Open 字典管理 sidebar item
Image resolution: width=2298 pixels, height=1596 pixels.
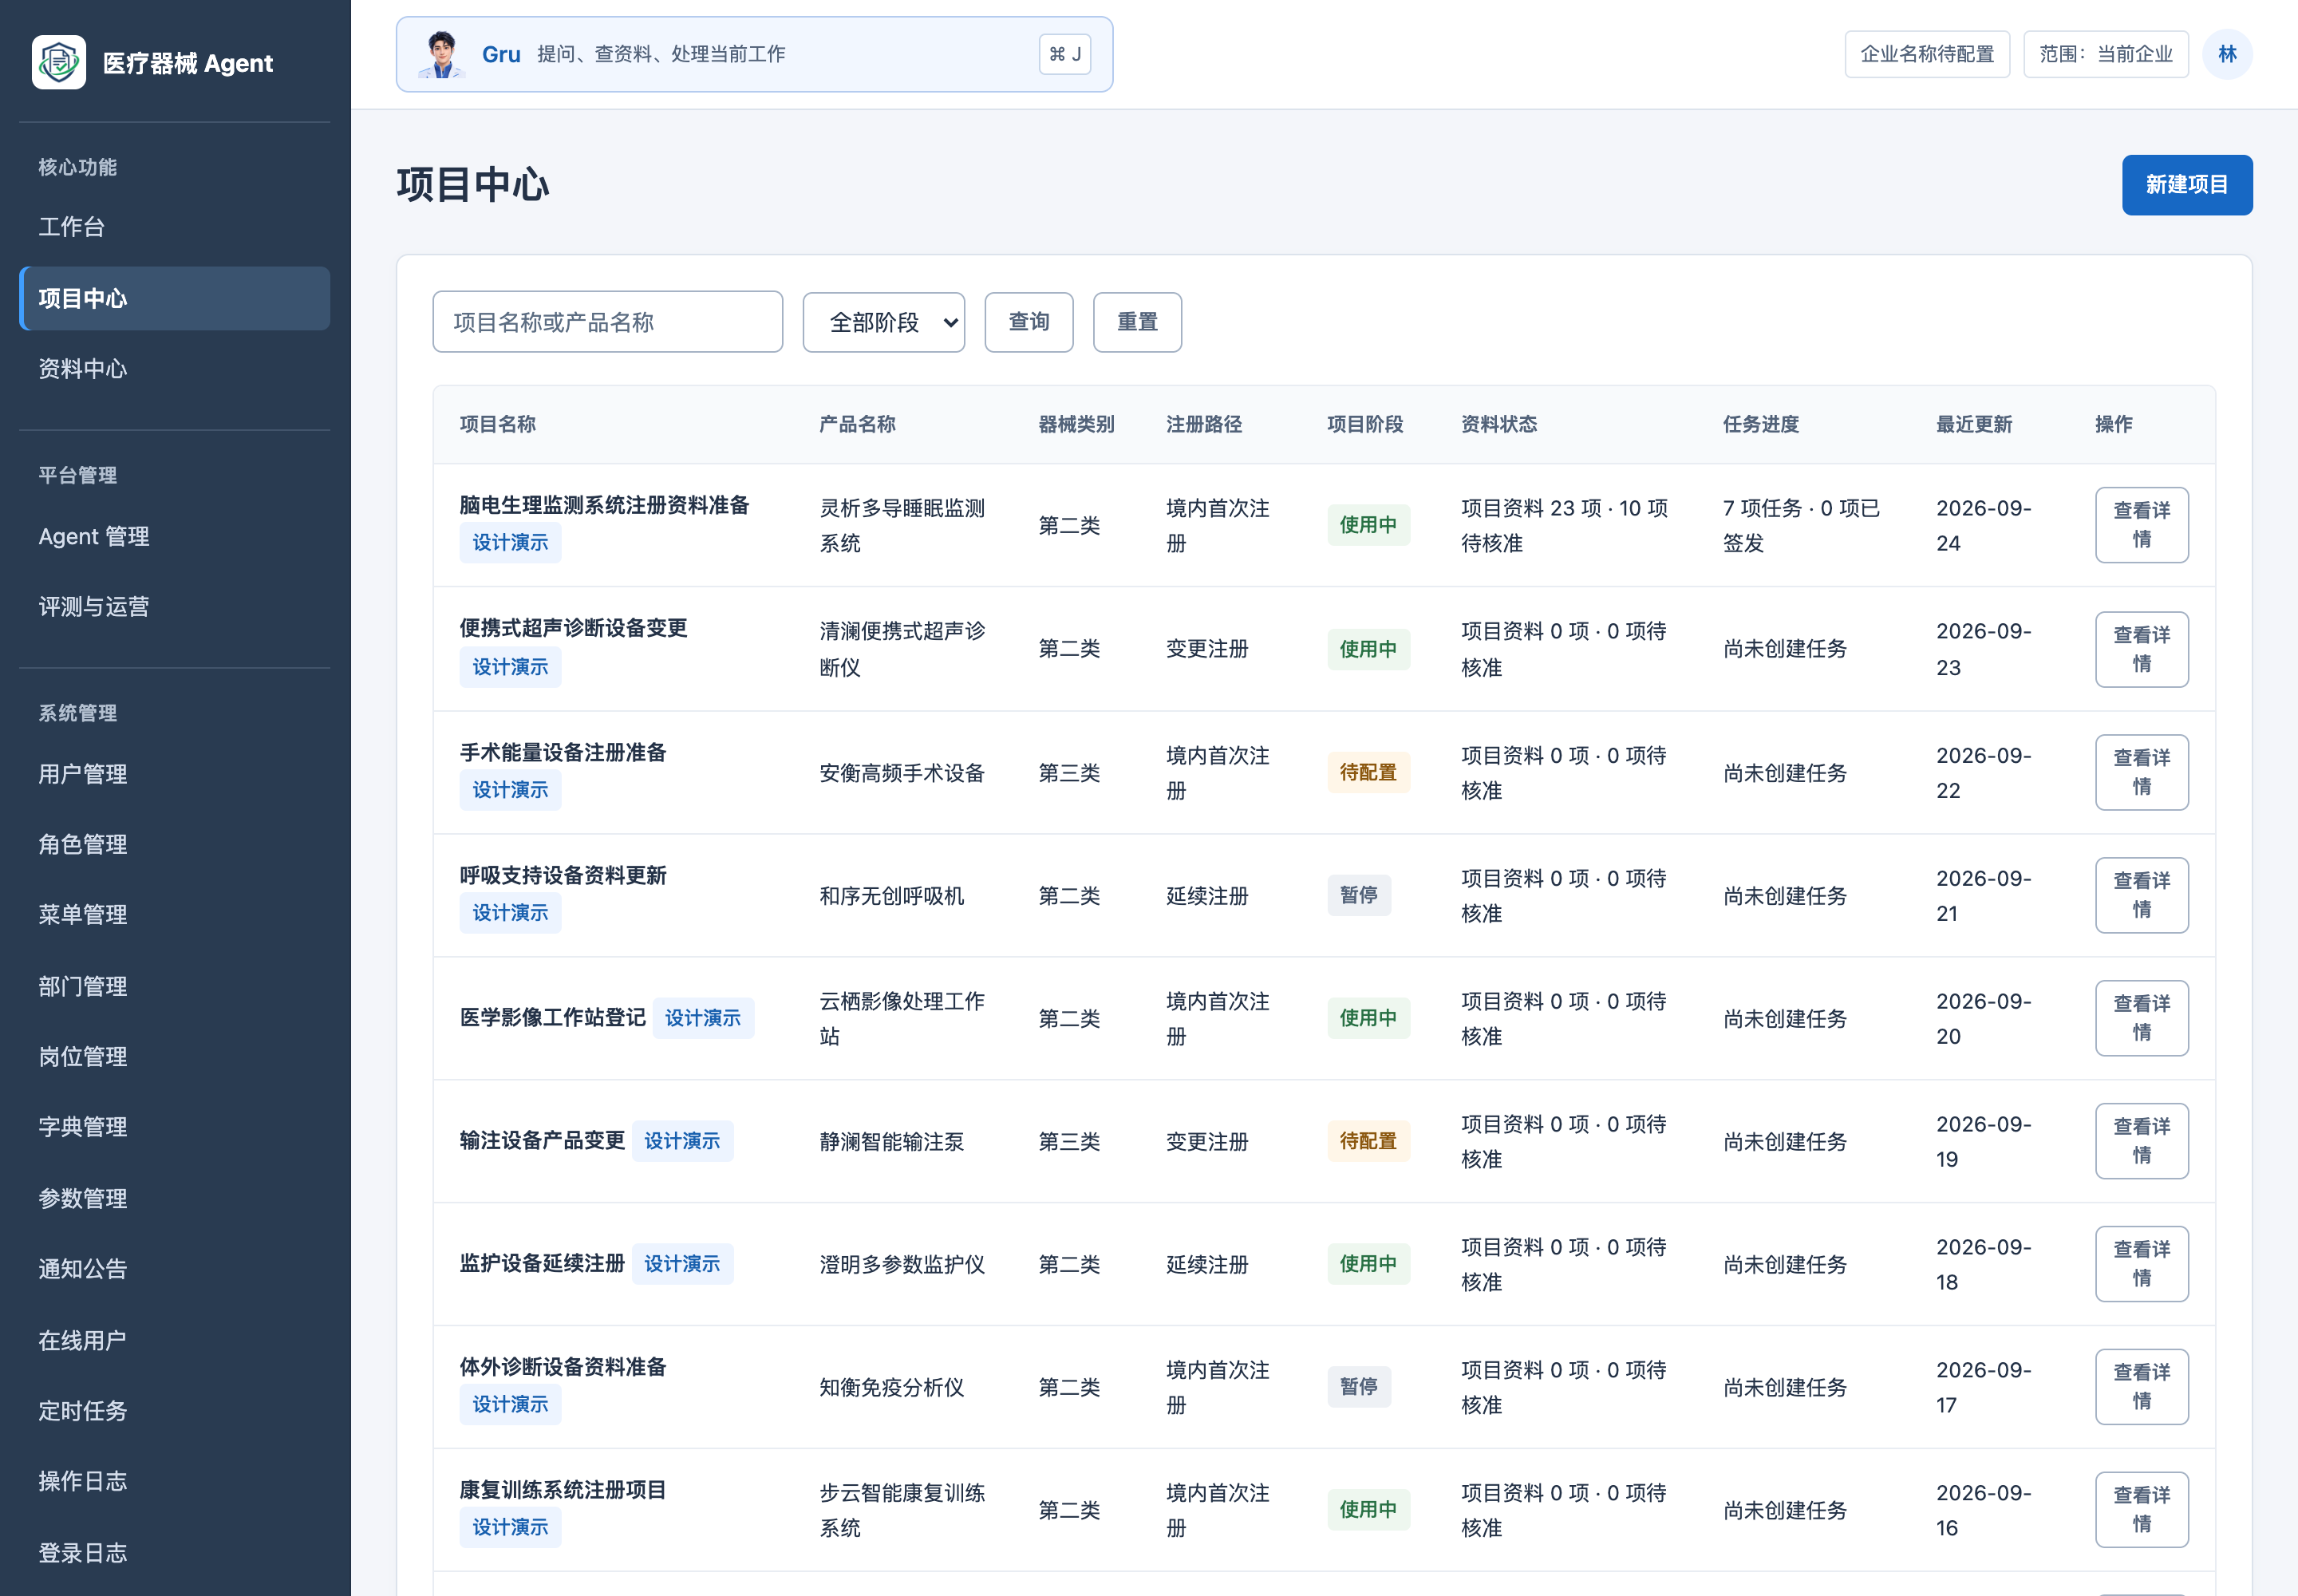coord(175,1127)
